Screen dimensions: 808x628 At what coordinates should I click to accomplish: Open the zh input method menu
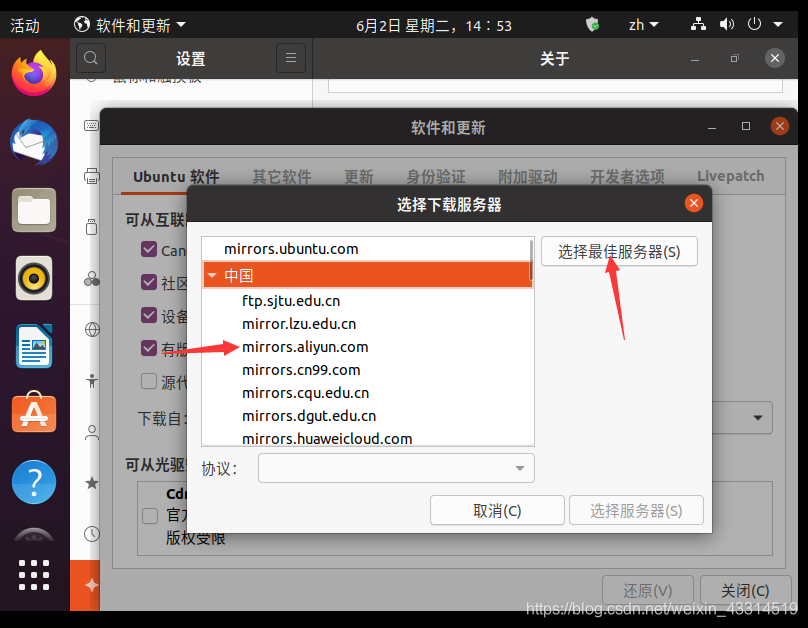[643, 25]
